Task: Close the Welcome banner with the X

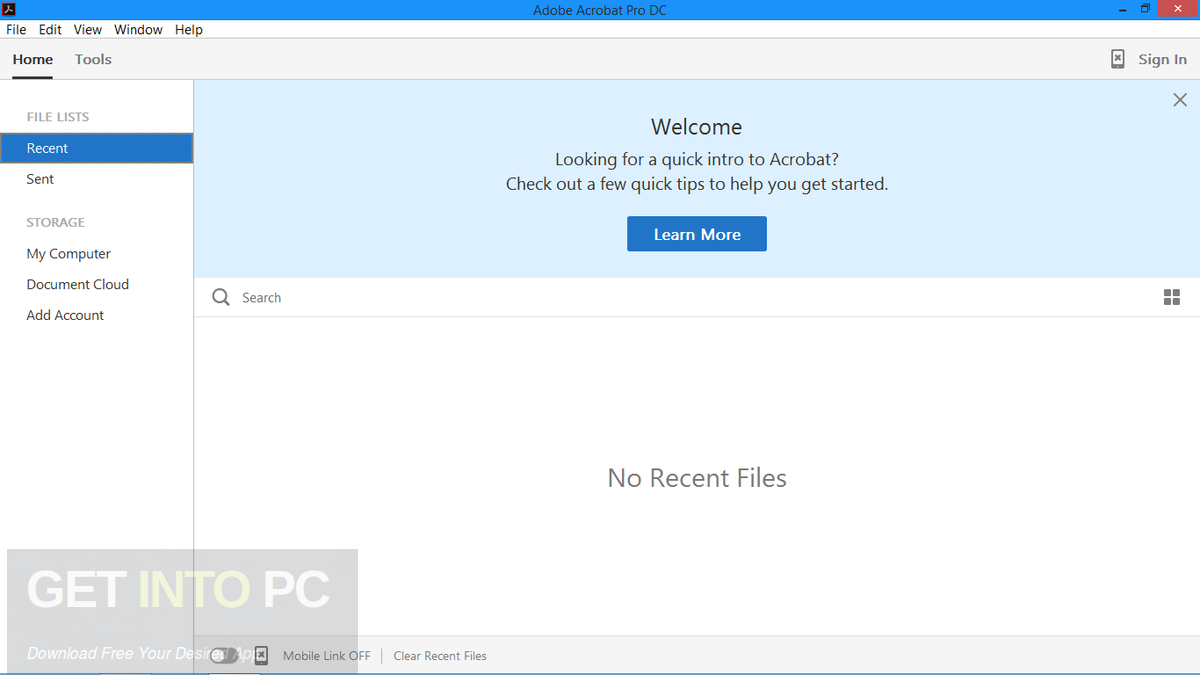Action: point(1180,100)
